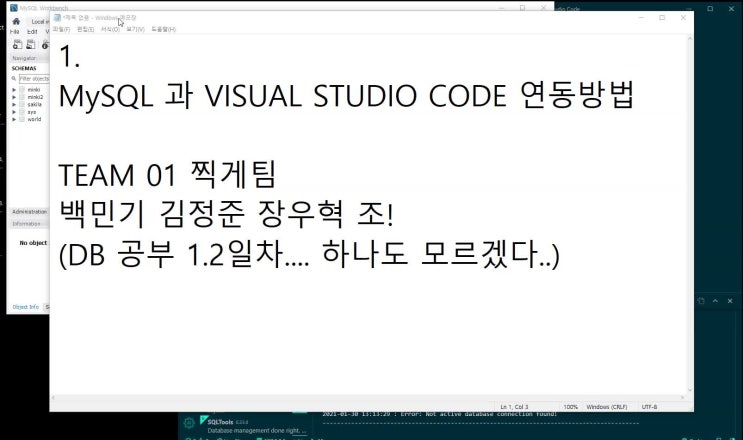Select the world schema name
743x440 pixels.
coord(34,119)
